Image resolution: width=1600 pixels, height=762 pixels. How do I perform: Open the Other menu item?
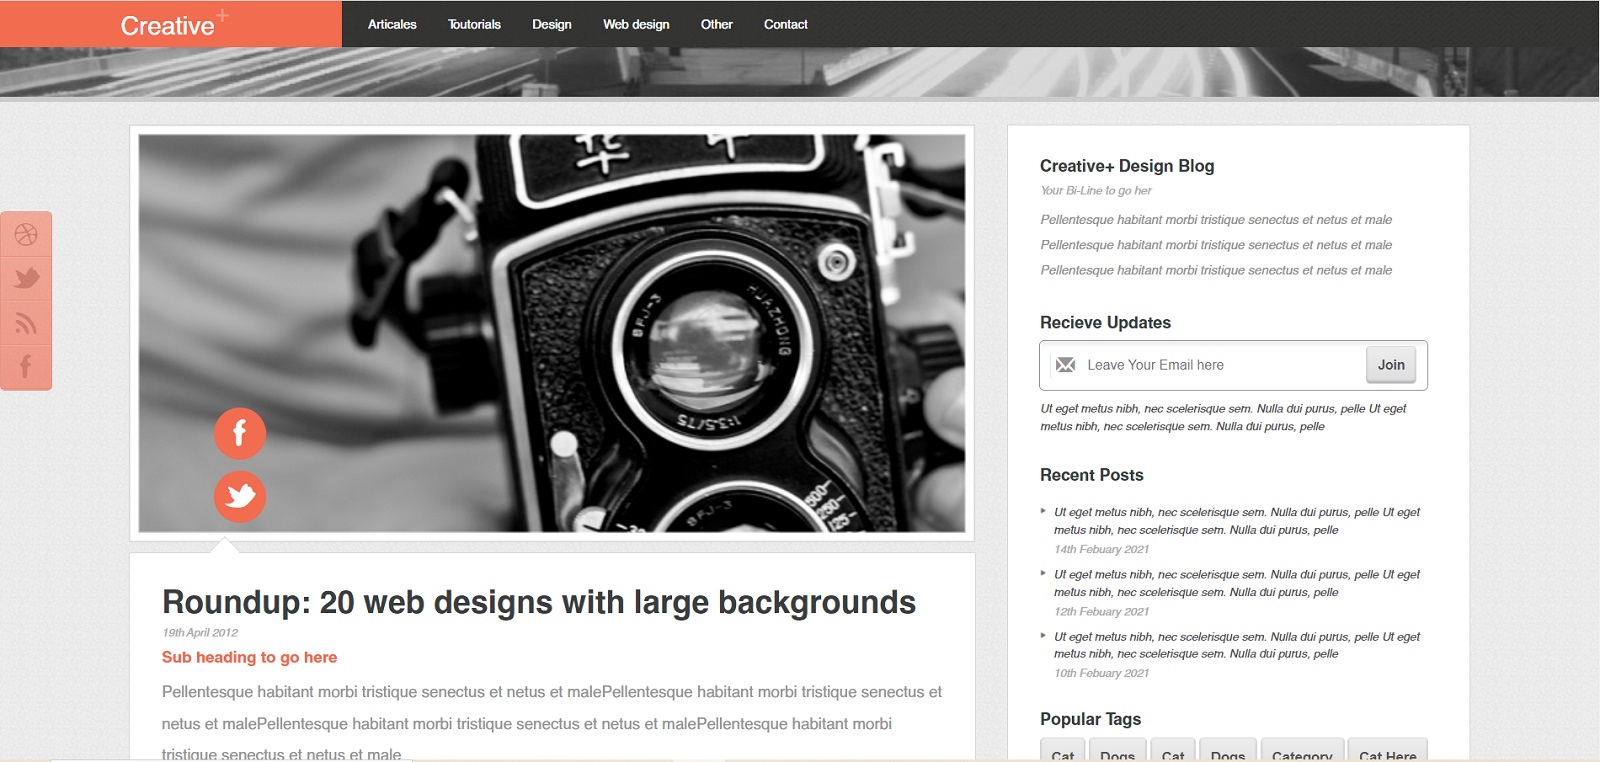(717, 24)
